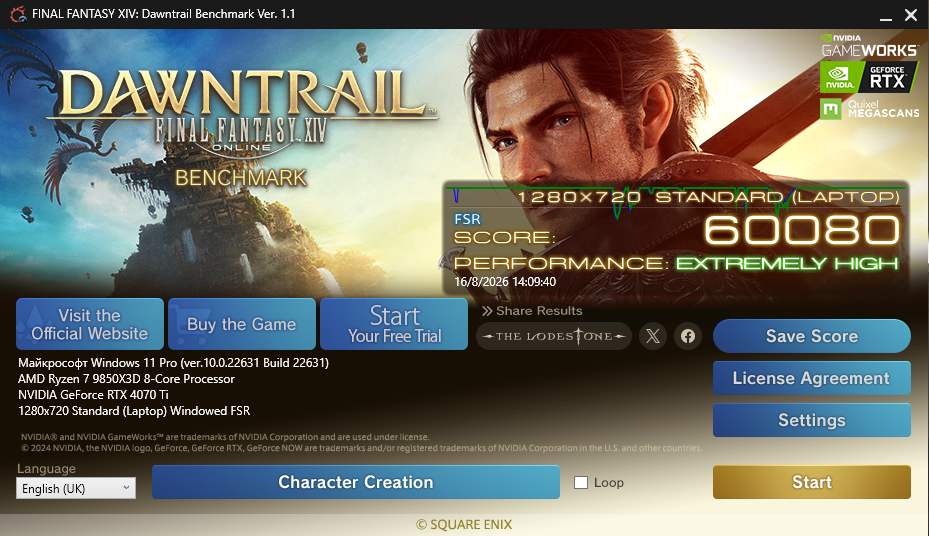Image resolution: width=929 pixels, height=536 pixels.
Task: Click the AMD Ryzen 7 9850X3D line
Action: [x=126, y=378]
